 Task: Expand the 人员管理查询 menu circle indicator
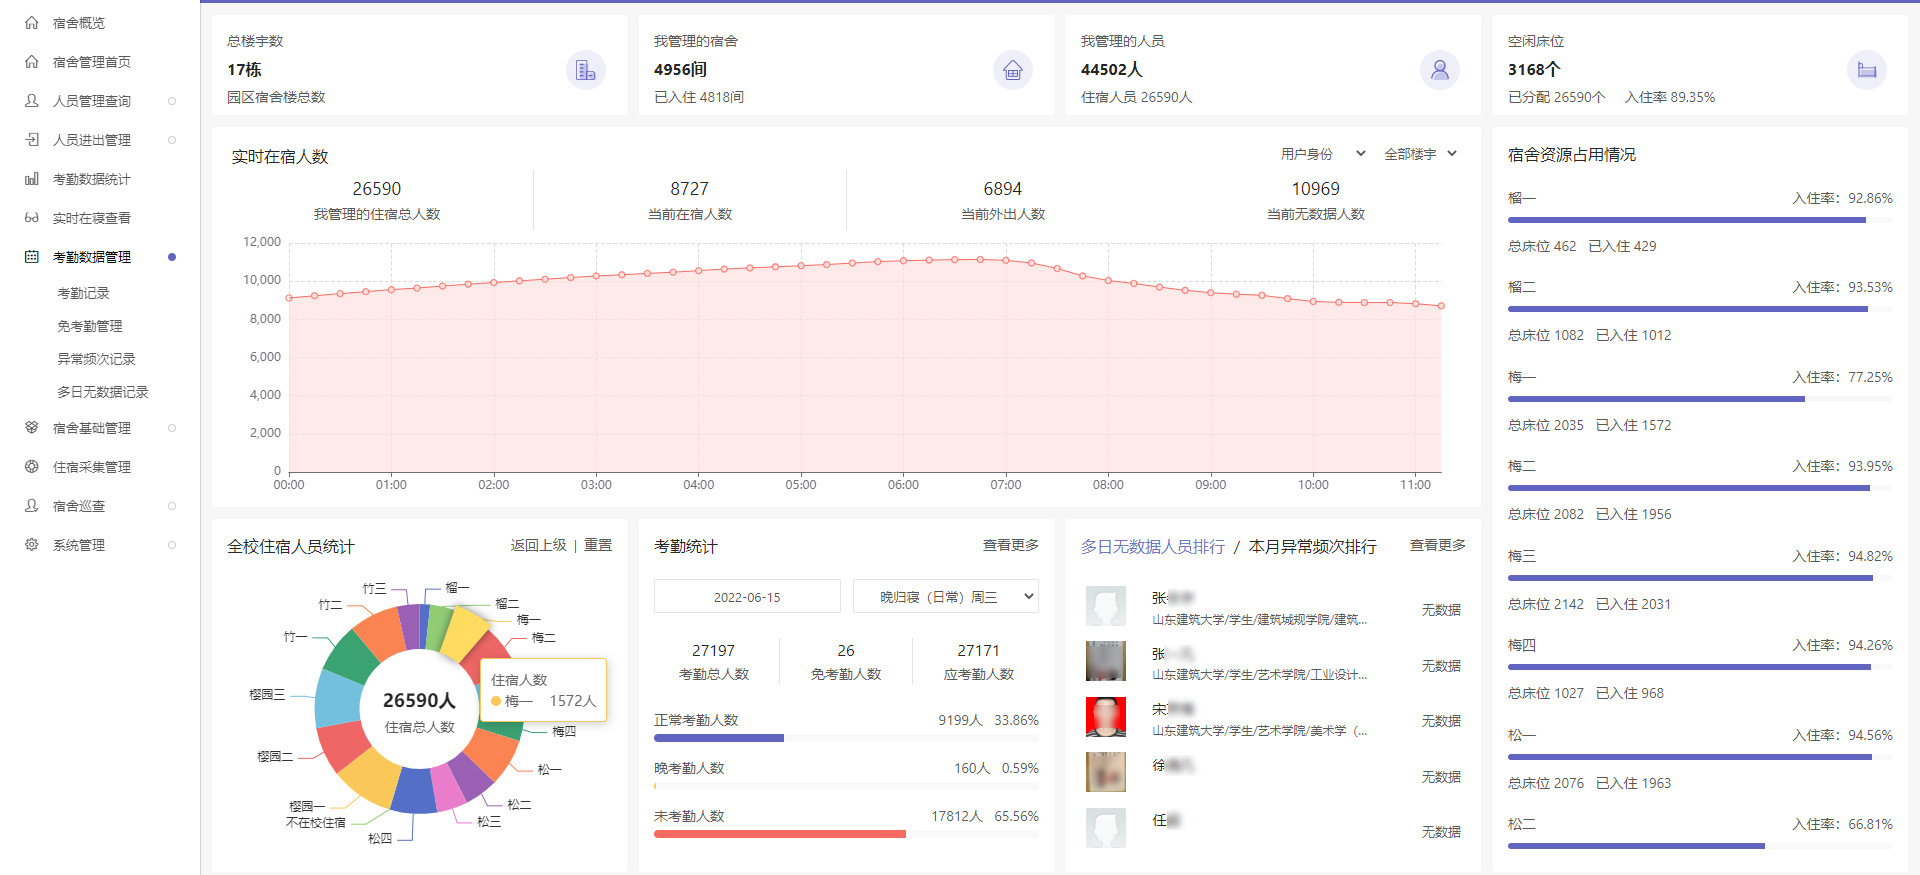click(x=172, y=101)
